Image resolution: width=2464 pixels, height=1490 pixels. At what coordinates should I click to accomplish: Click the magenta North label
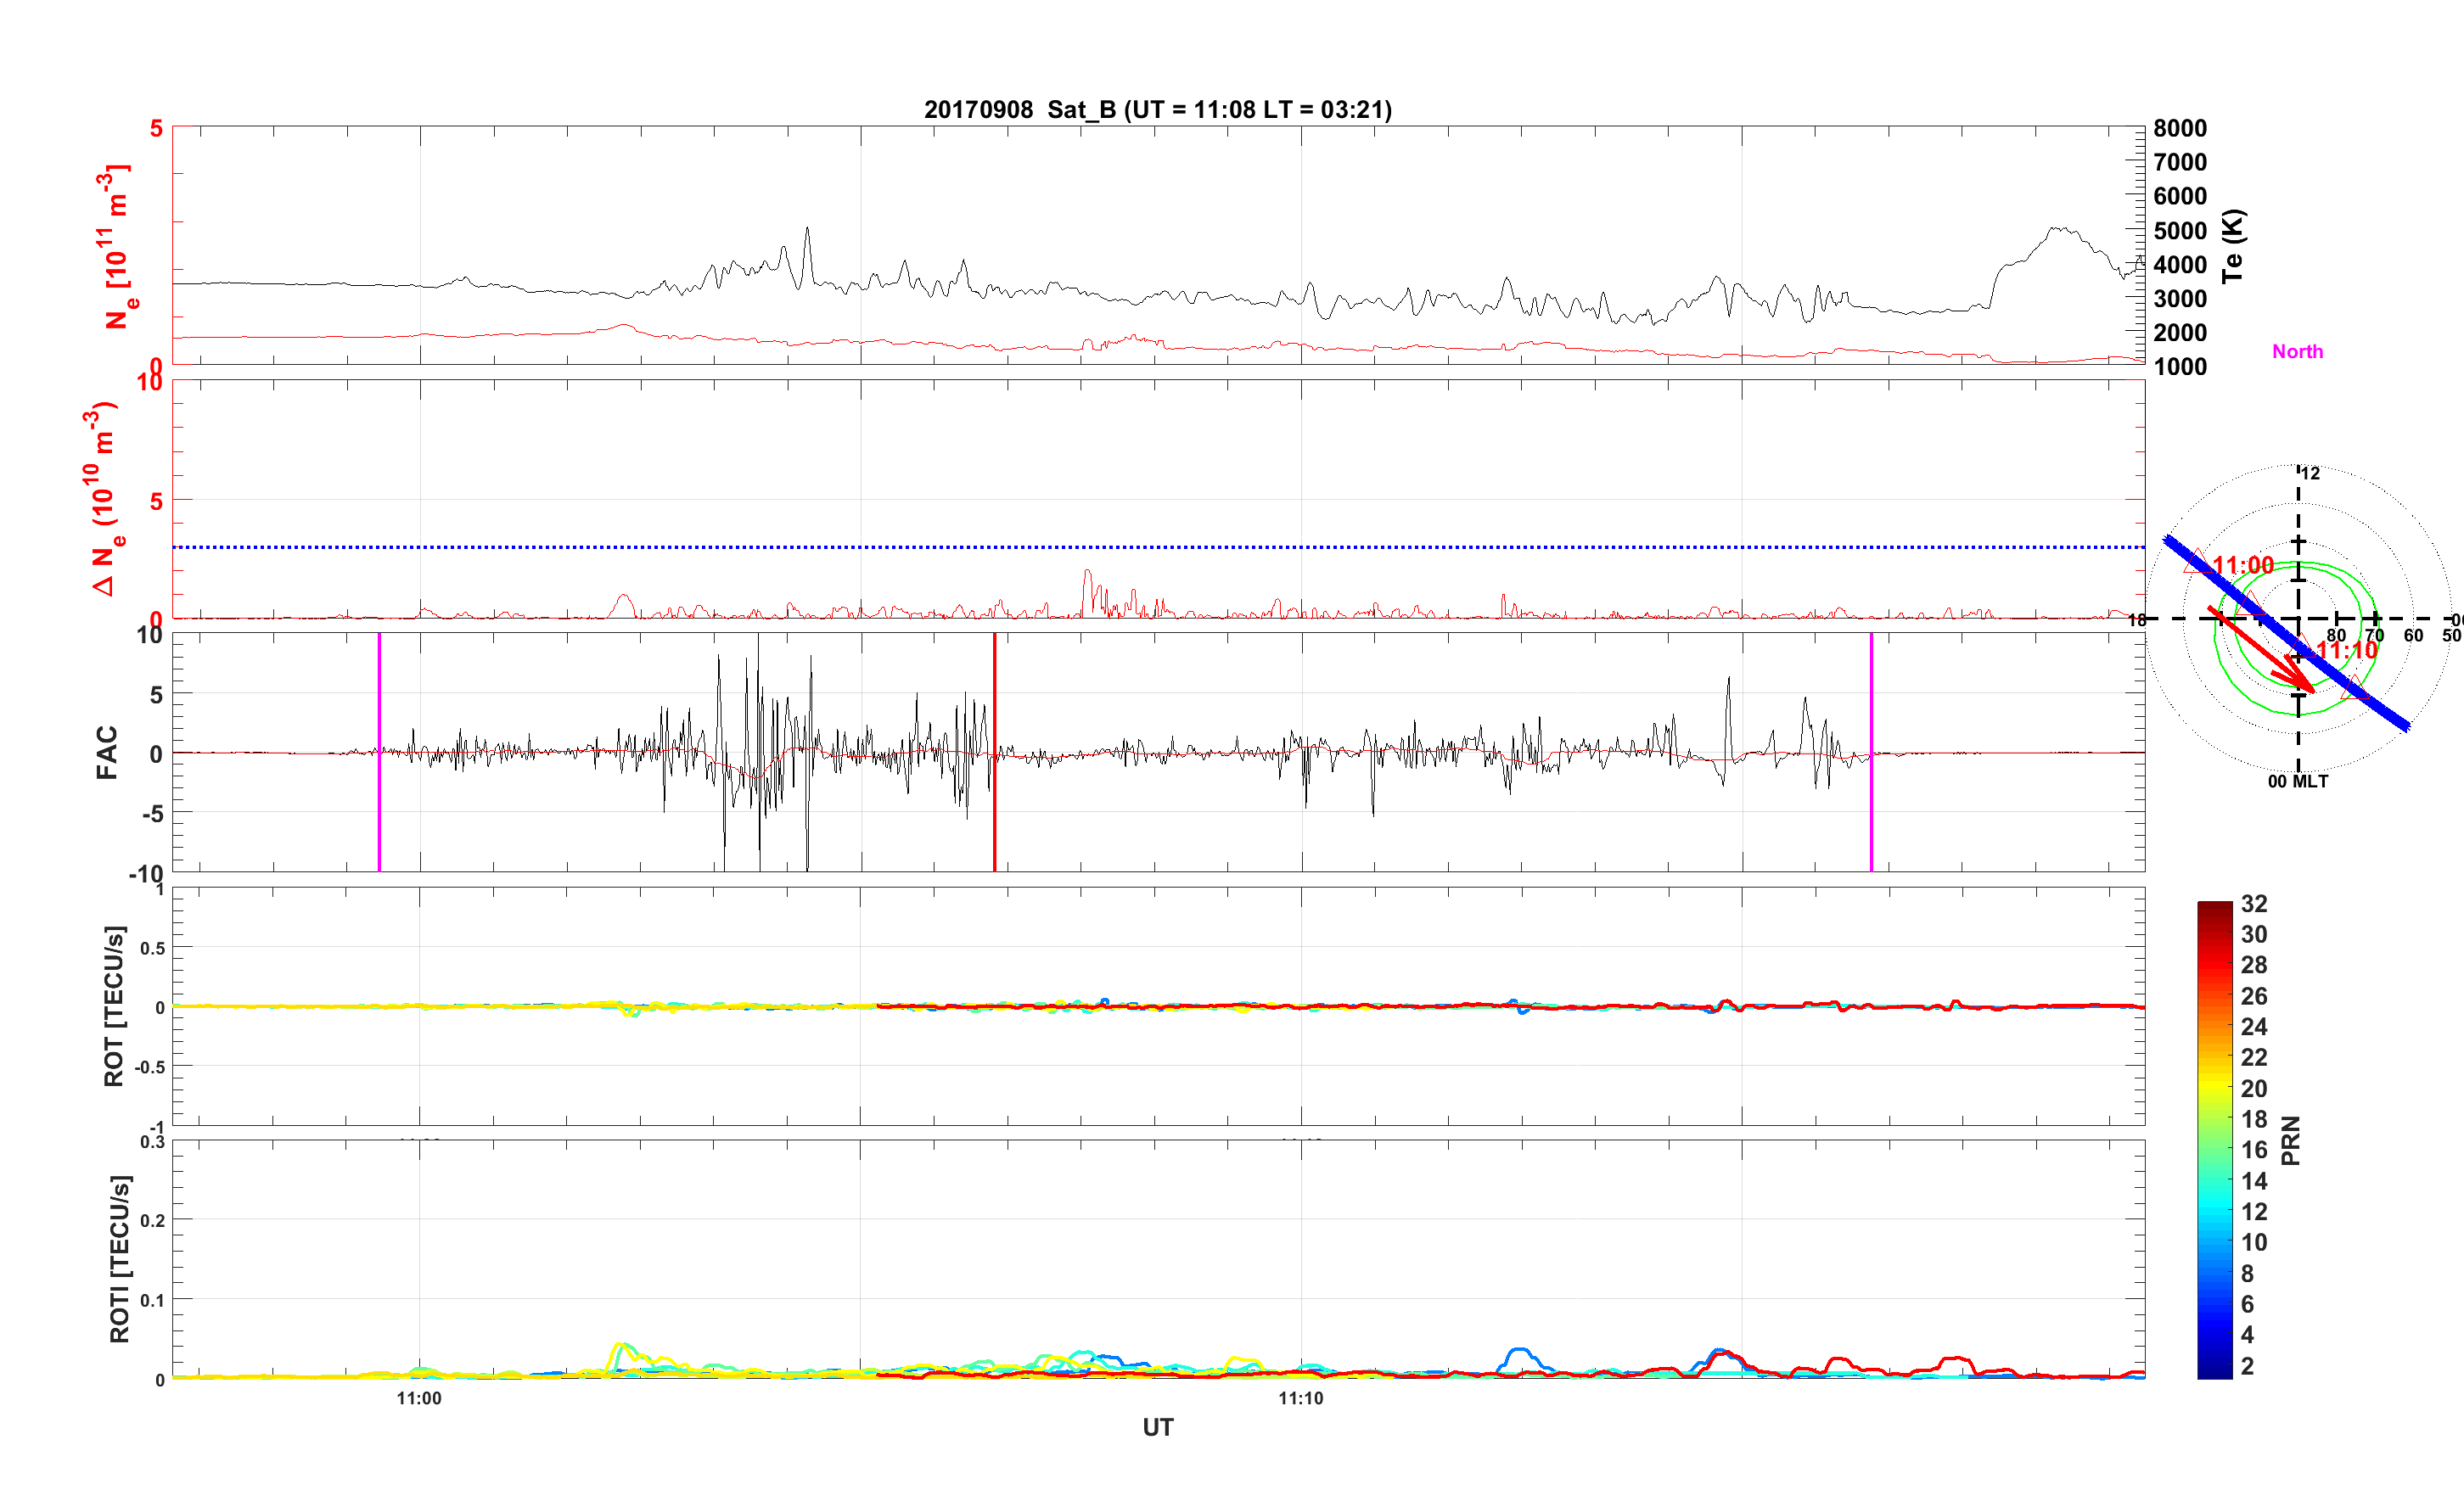point(2297,352)
